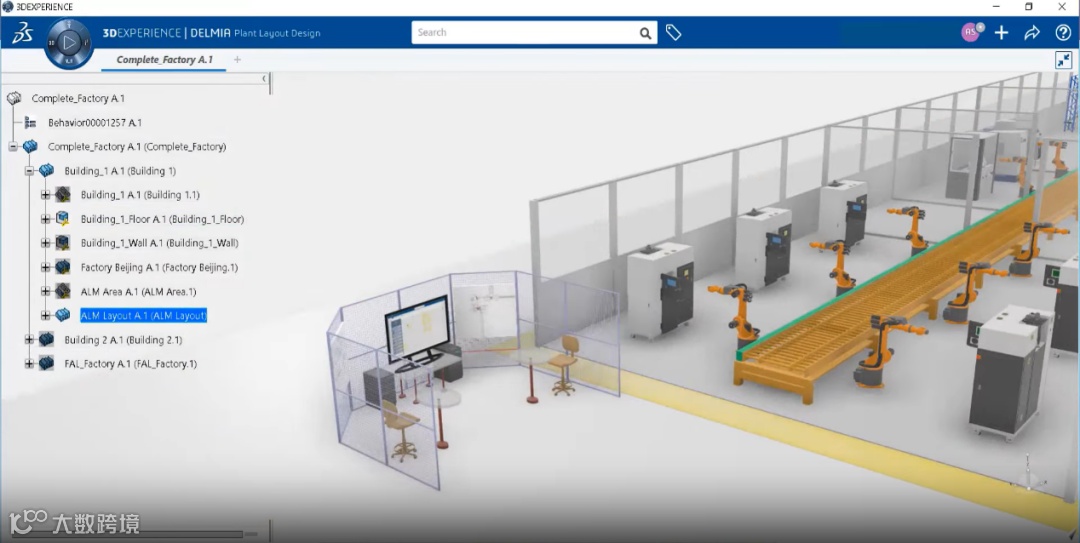Add a new tab with plus
The image size is (1080, 543).
coord(237,60)
